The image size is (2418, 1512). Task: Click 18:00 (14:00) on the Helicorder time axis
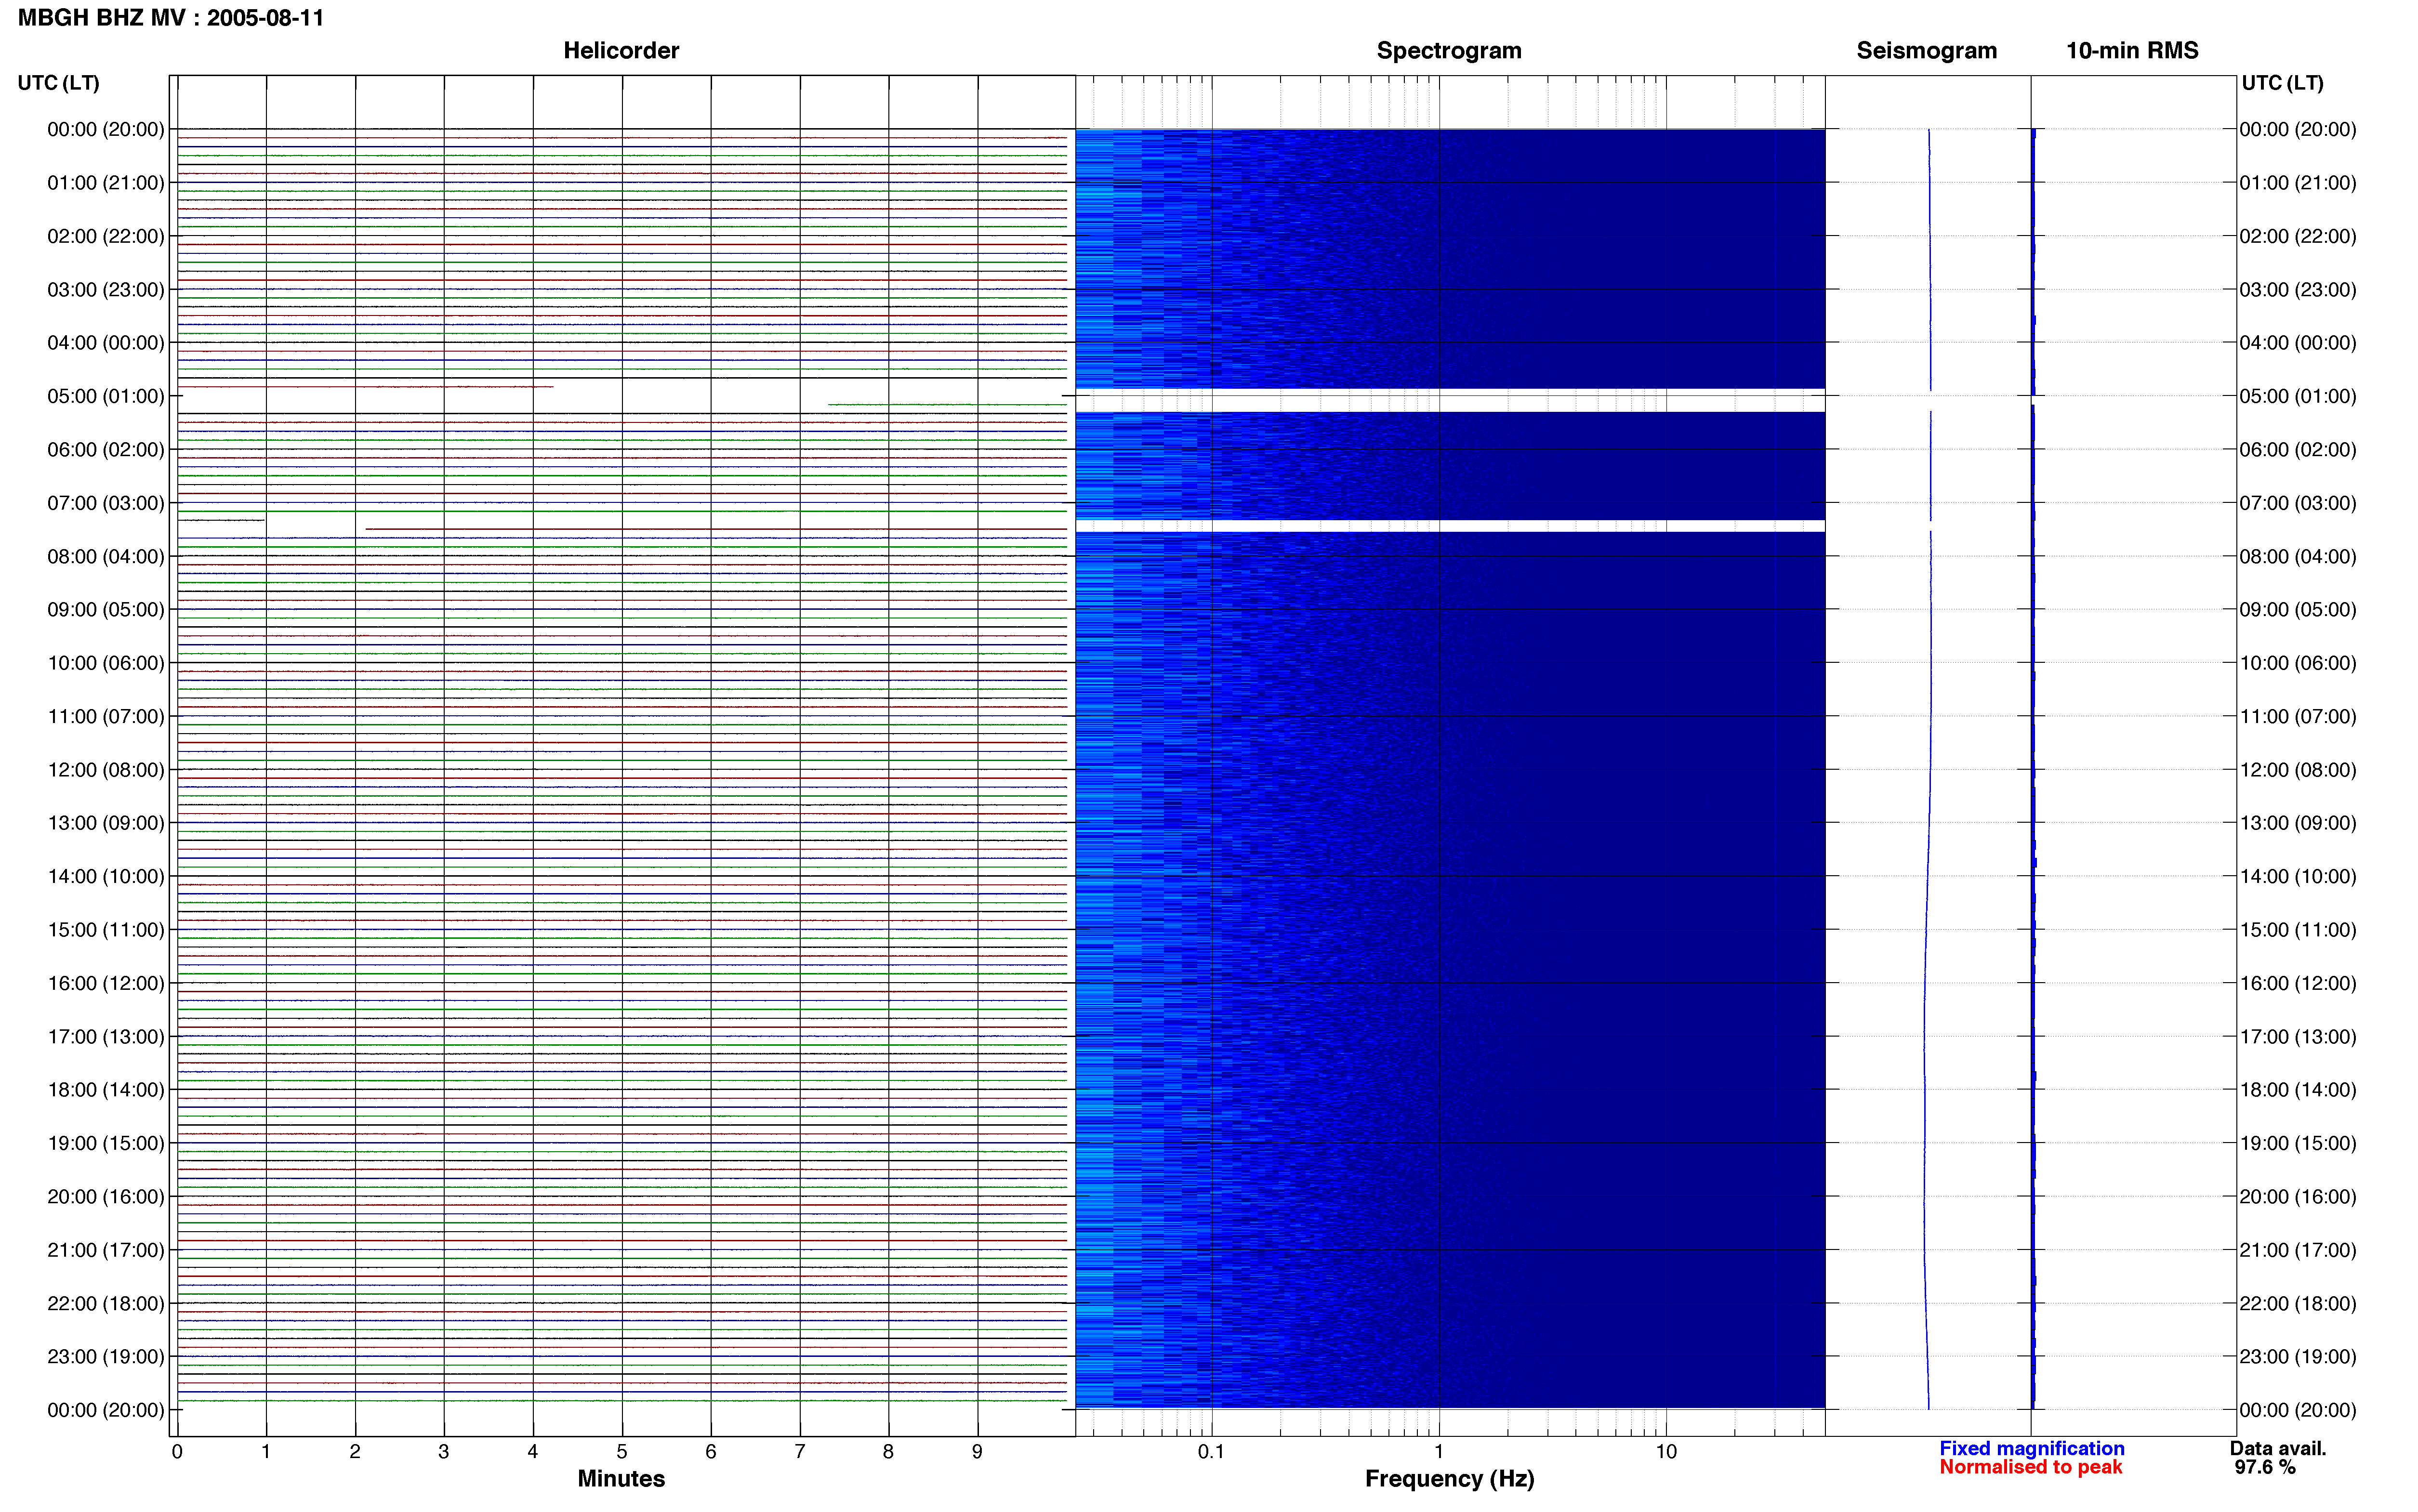pos(106,1090)
